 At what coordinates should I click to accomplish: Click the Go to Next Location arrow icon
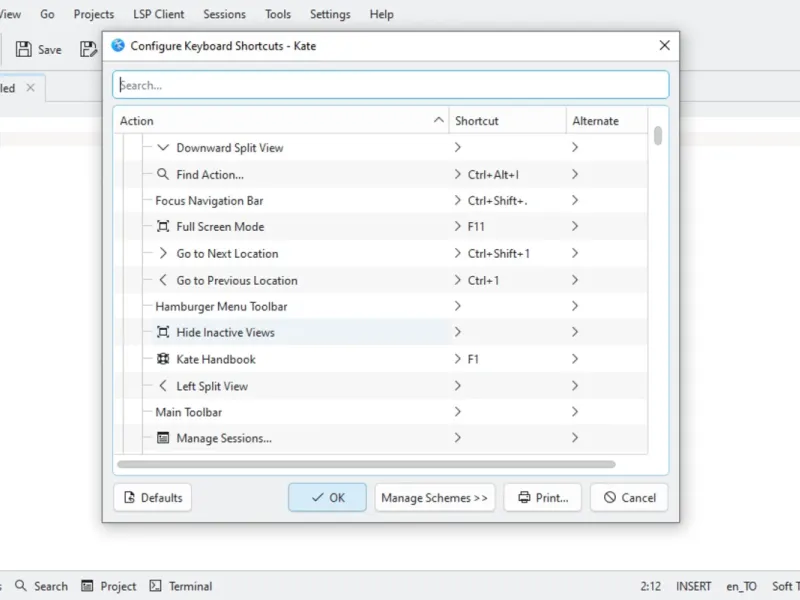(x=163, y=253)
